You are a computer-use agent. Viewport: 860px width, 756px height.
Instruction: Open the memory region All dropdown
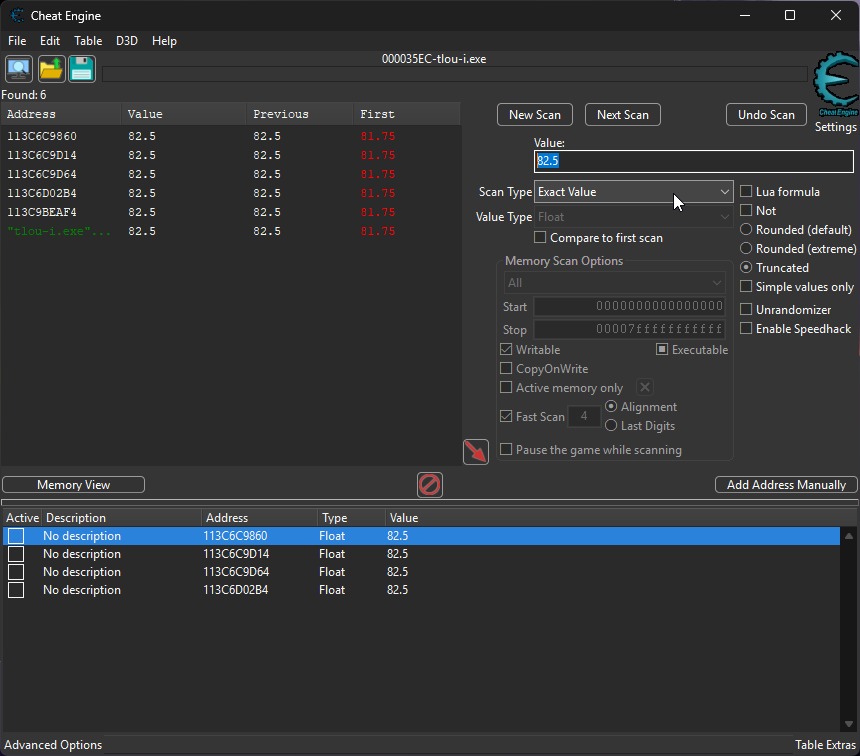pyautogui.click(x=614, y=283)
